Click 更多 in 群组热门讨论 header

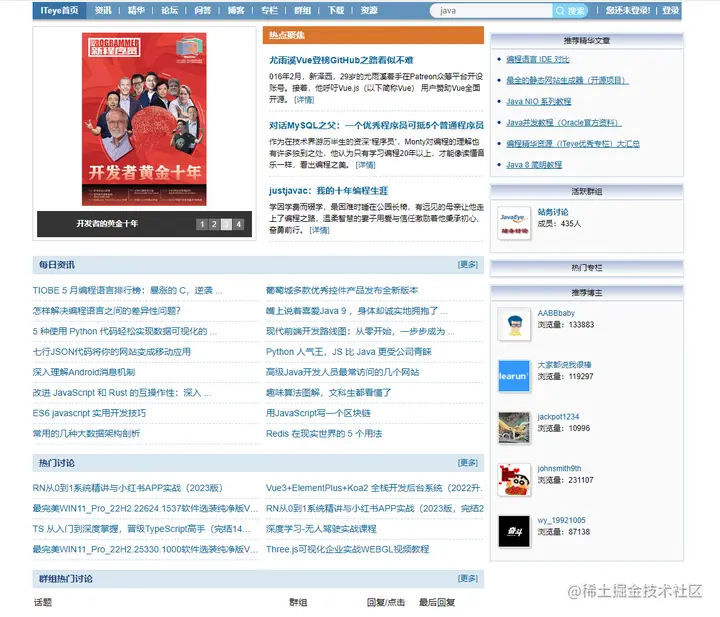coord(468,578)
